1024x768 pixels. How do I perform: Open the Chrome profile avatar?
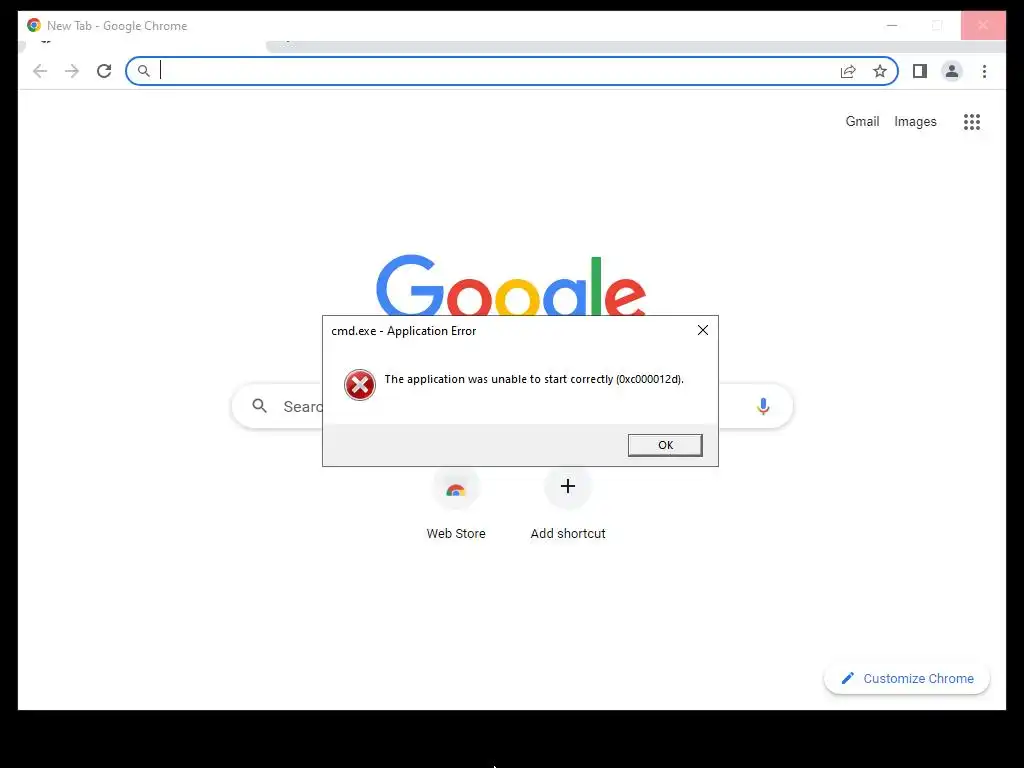click(952, 71)
